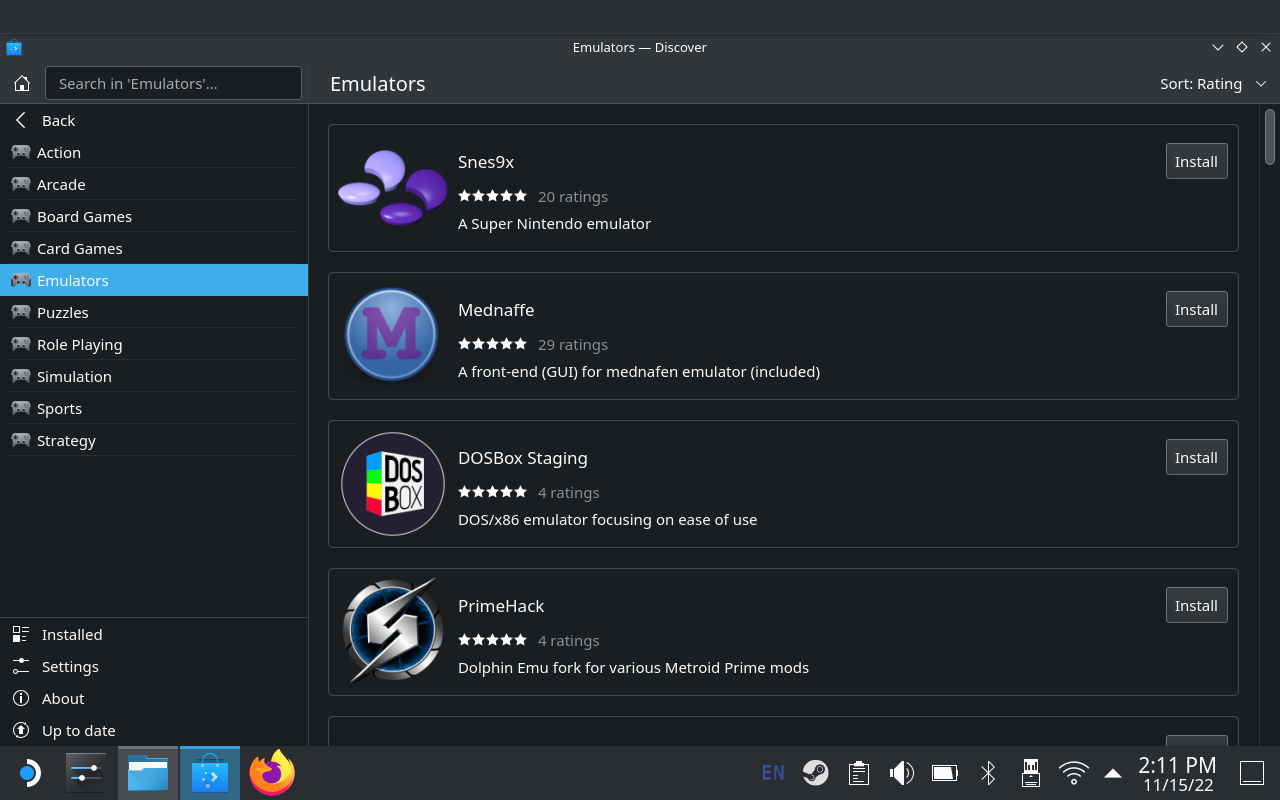Open the Installed section
The height and width of the screenshot is (800, 1280).
(71, 634)
